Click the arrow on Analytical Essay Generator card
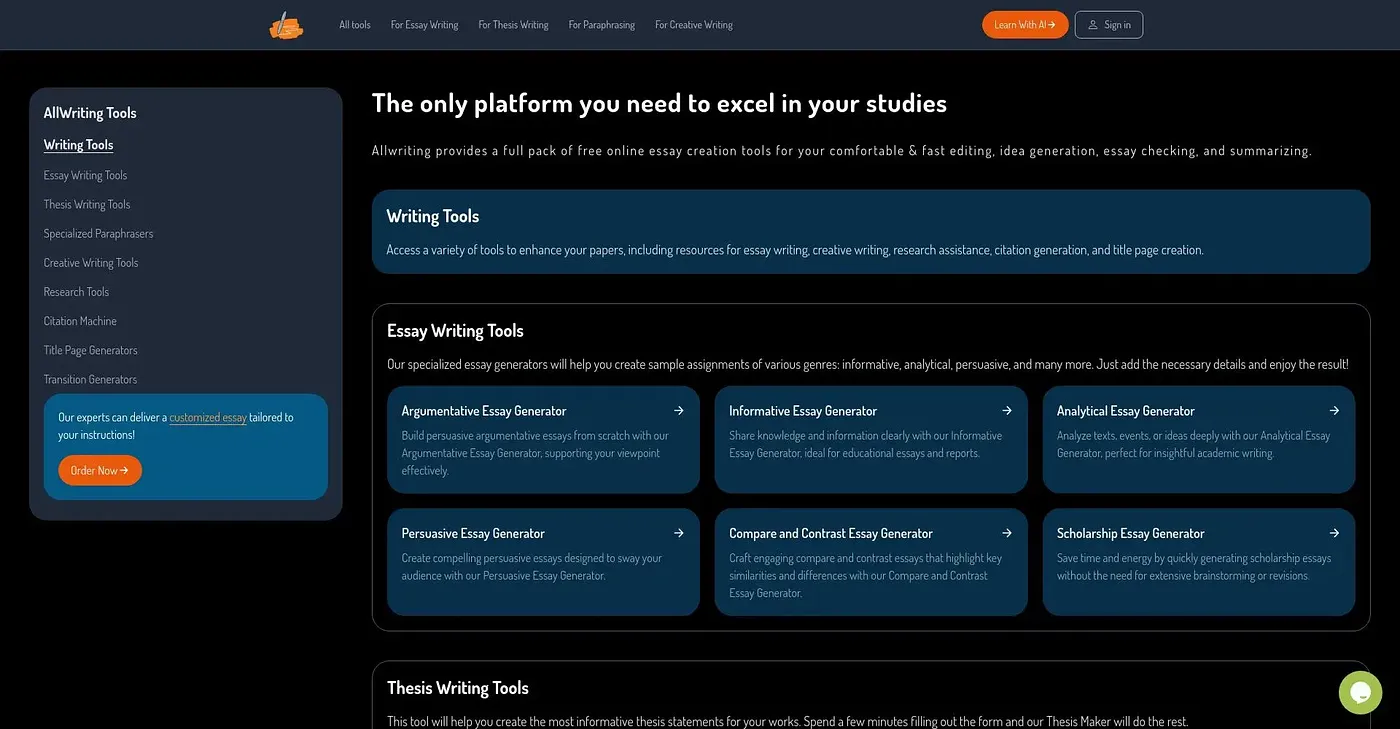The height and width of the screenshot is (729, 1400). click(x=1334, y=411)
